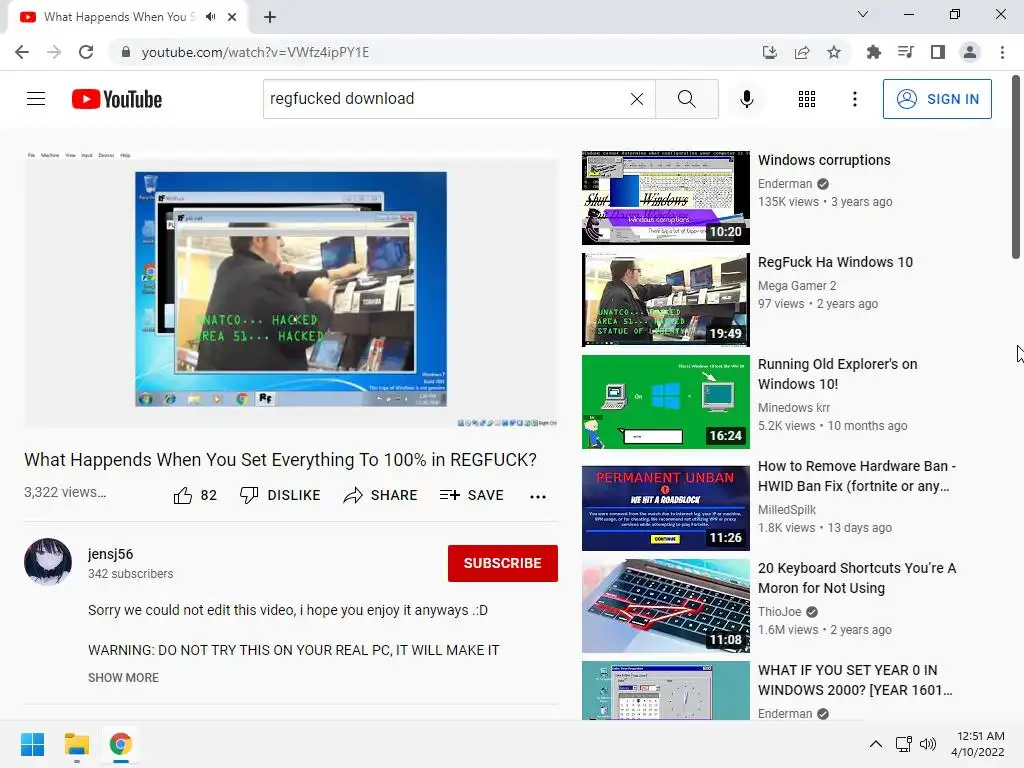This screenshot has height=768, width=1024.
Task: Bookmark this tab with star
Action: tap(834, 52)
